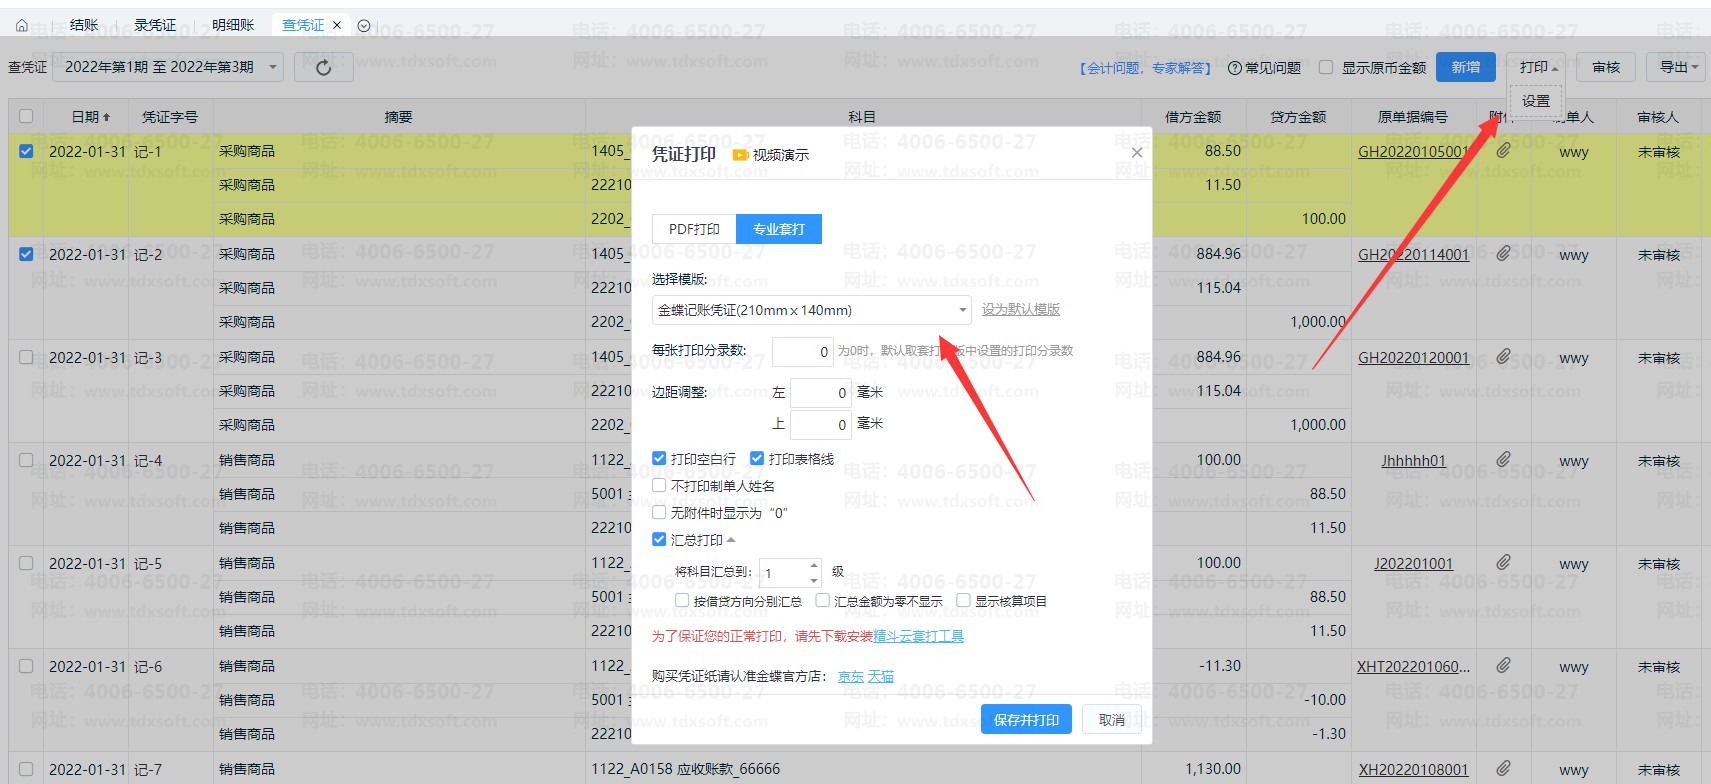This screenshot has width=1711, height=784.
Task: Click the refresh icon beside period selector
Action: pyautogui.click(x=323, y=67)
